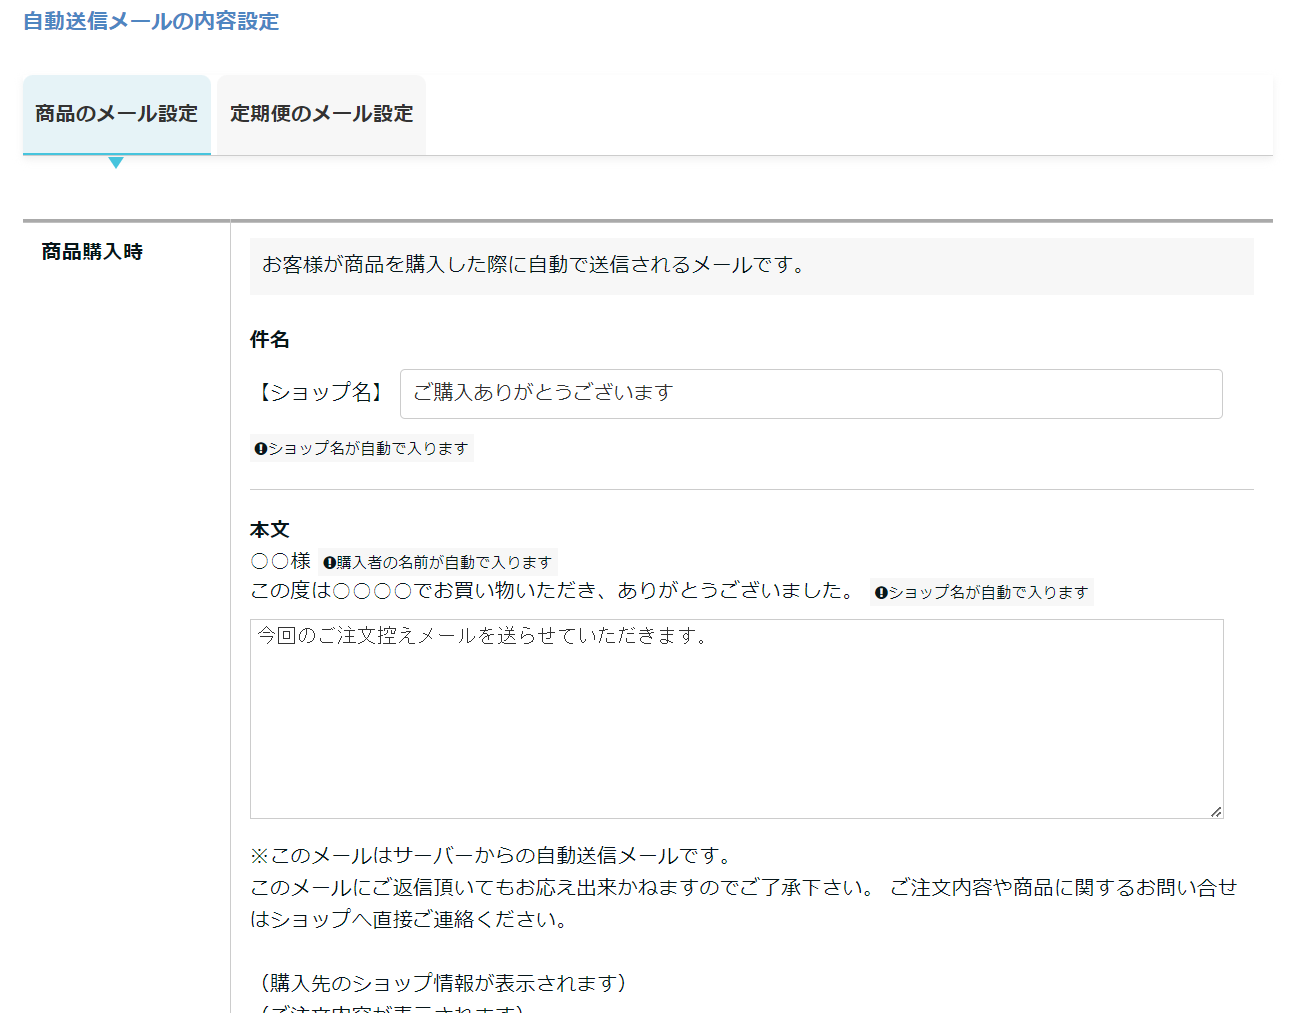Click the 商品購入時 row label
This screenshot has height=1013, width=1290.
[x=92, y=252]
